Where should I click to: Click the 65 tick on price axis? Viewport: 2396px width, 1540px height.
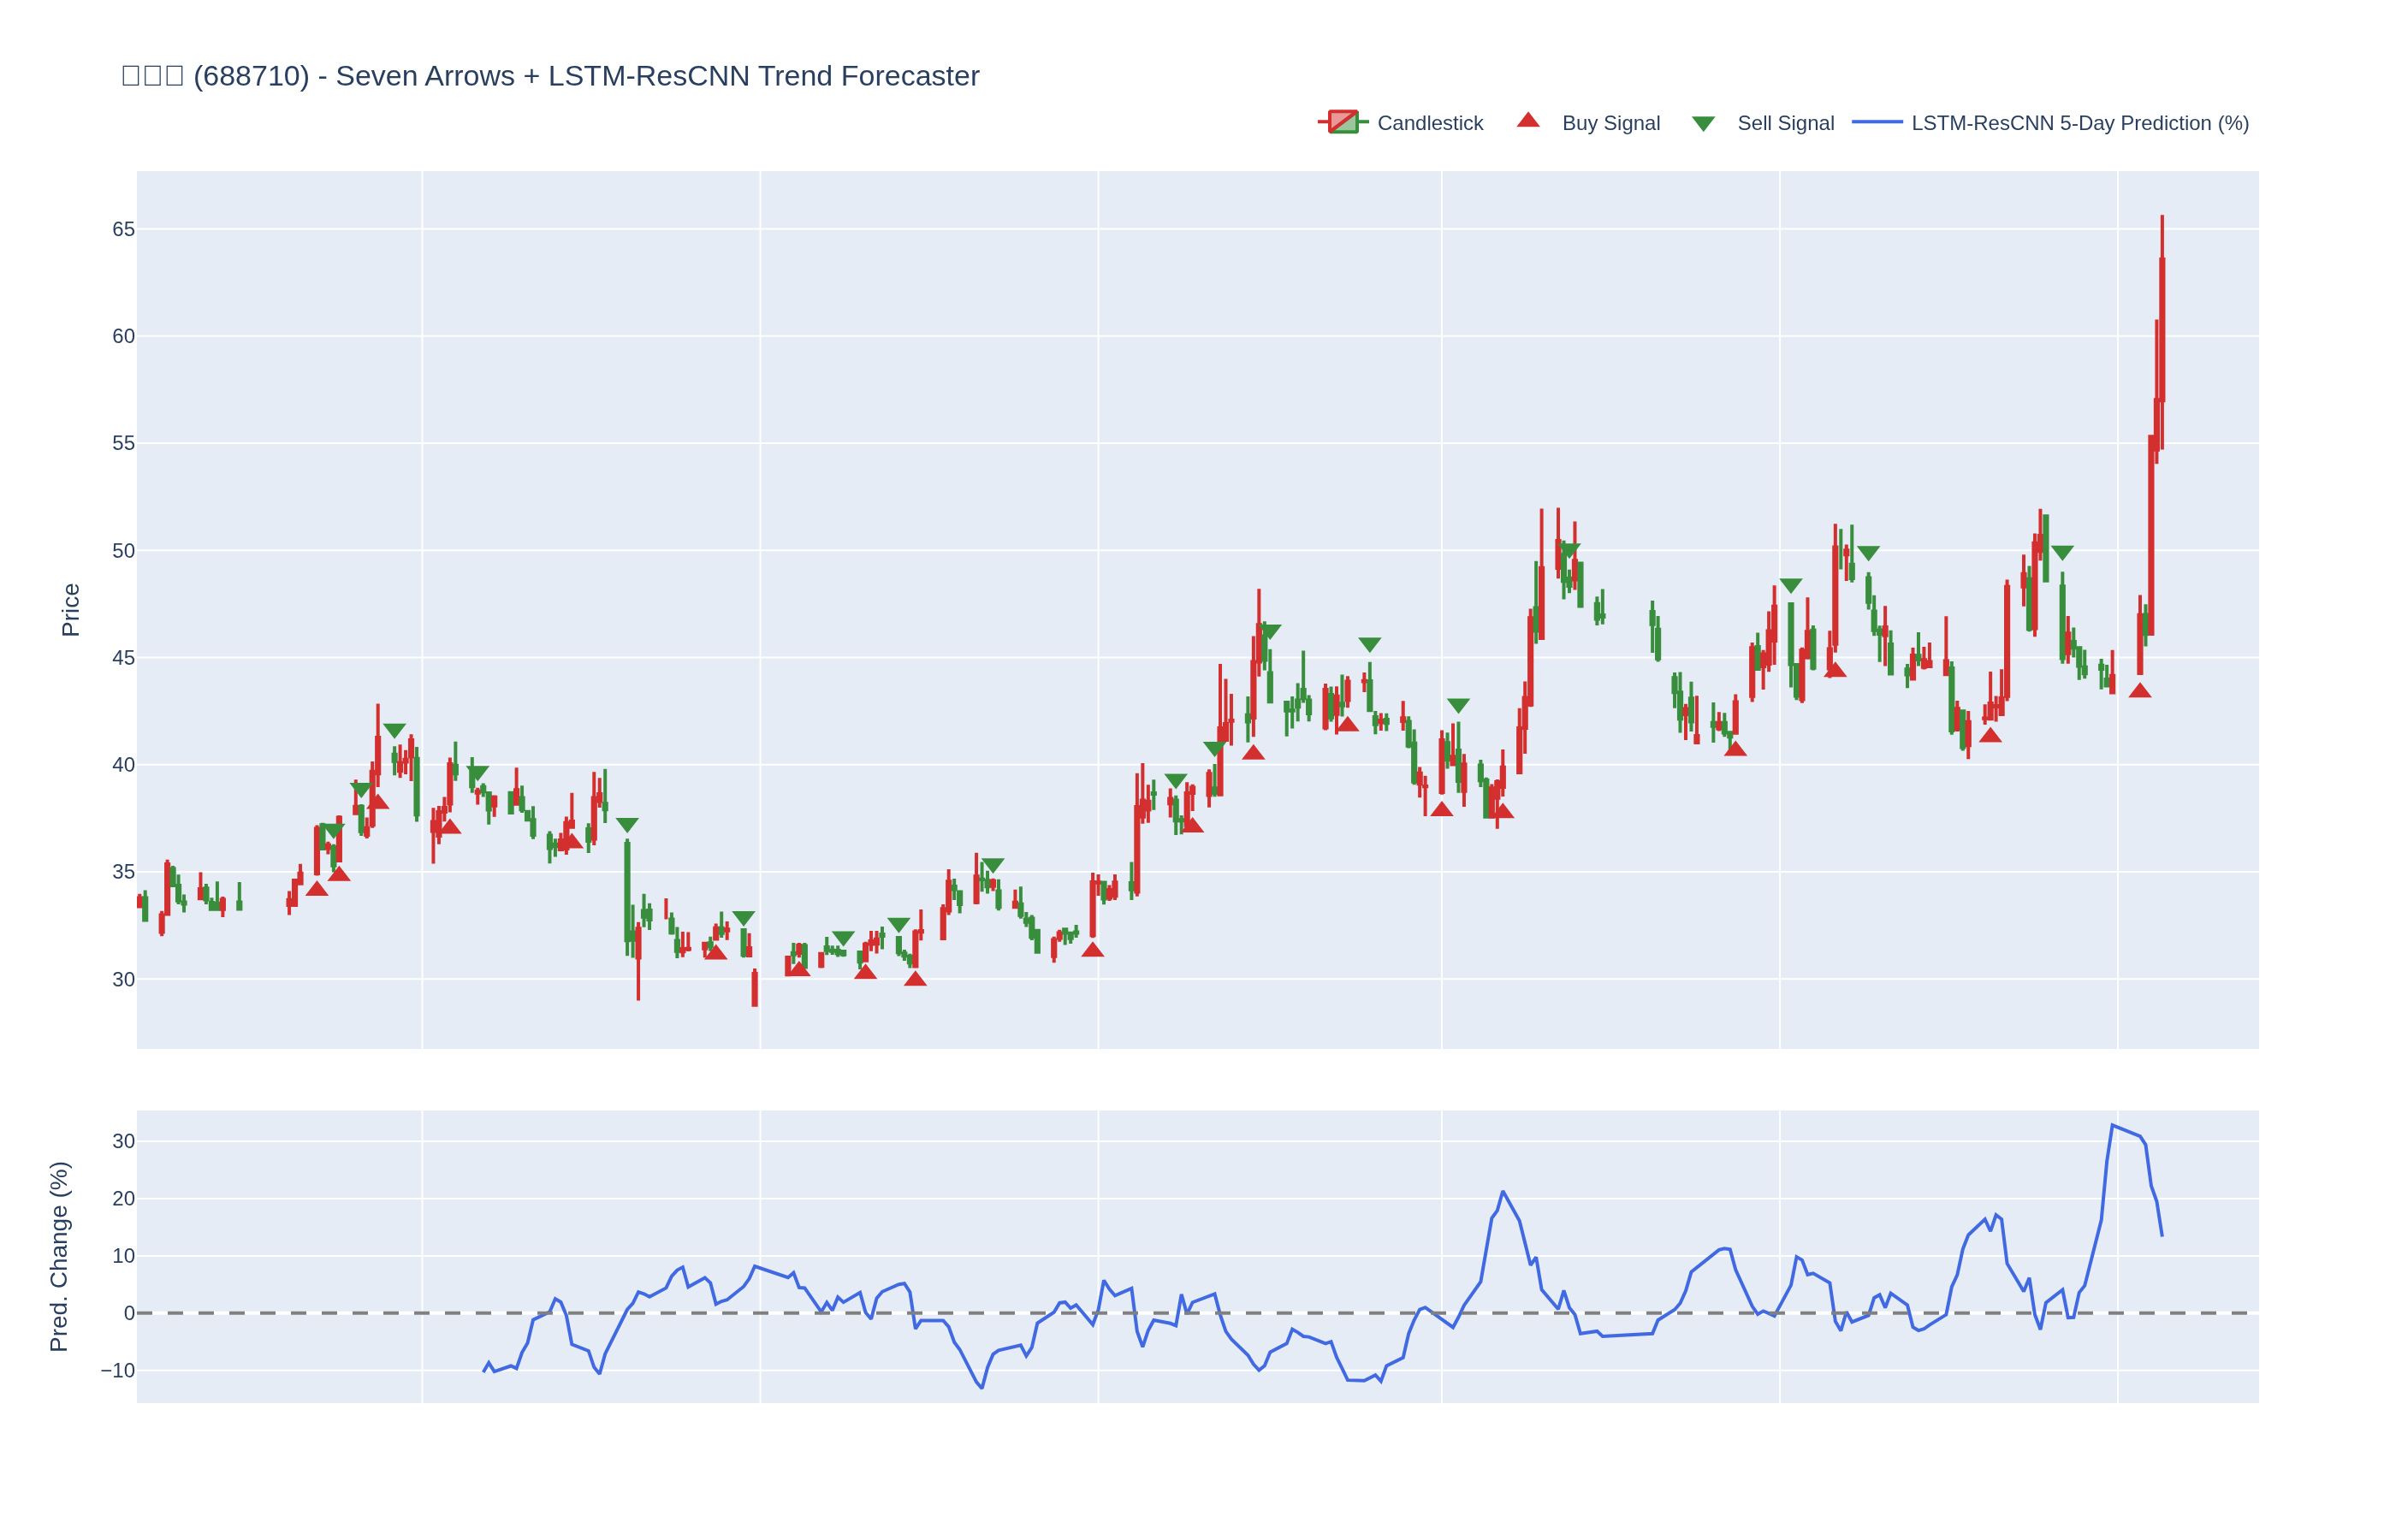[123, 229]
